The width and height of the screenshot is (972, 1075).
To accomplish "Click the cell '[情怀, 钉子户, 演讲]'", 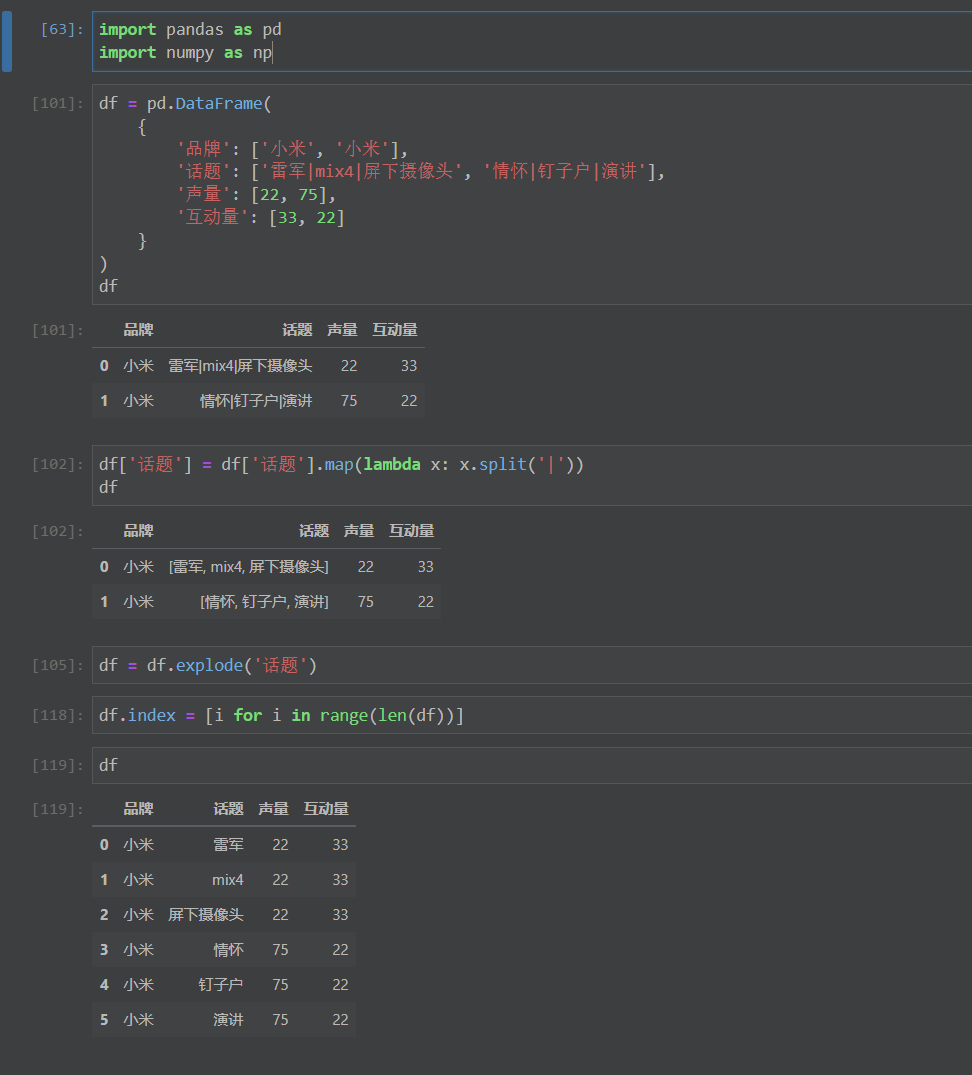I will pos(264,601).
